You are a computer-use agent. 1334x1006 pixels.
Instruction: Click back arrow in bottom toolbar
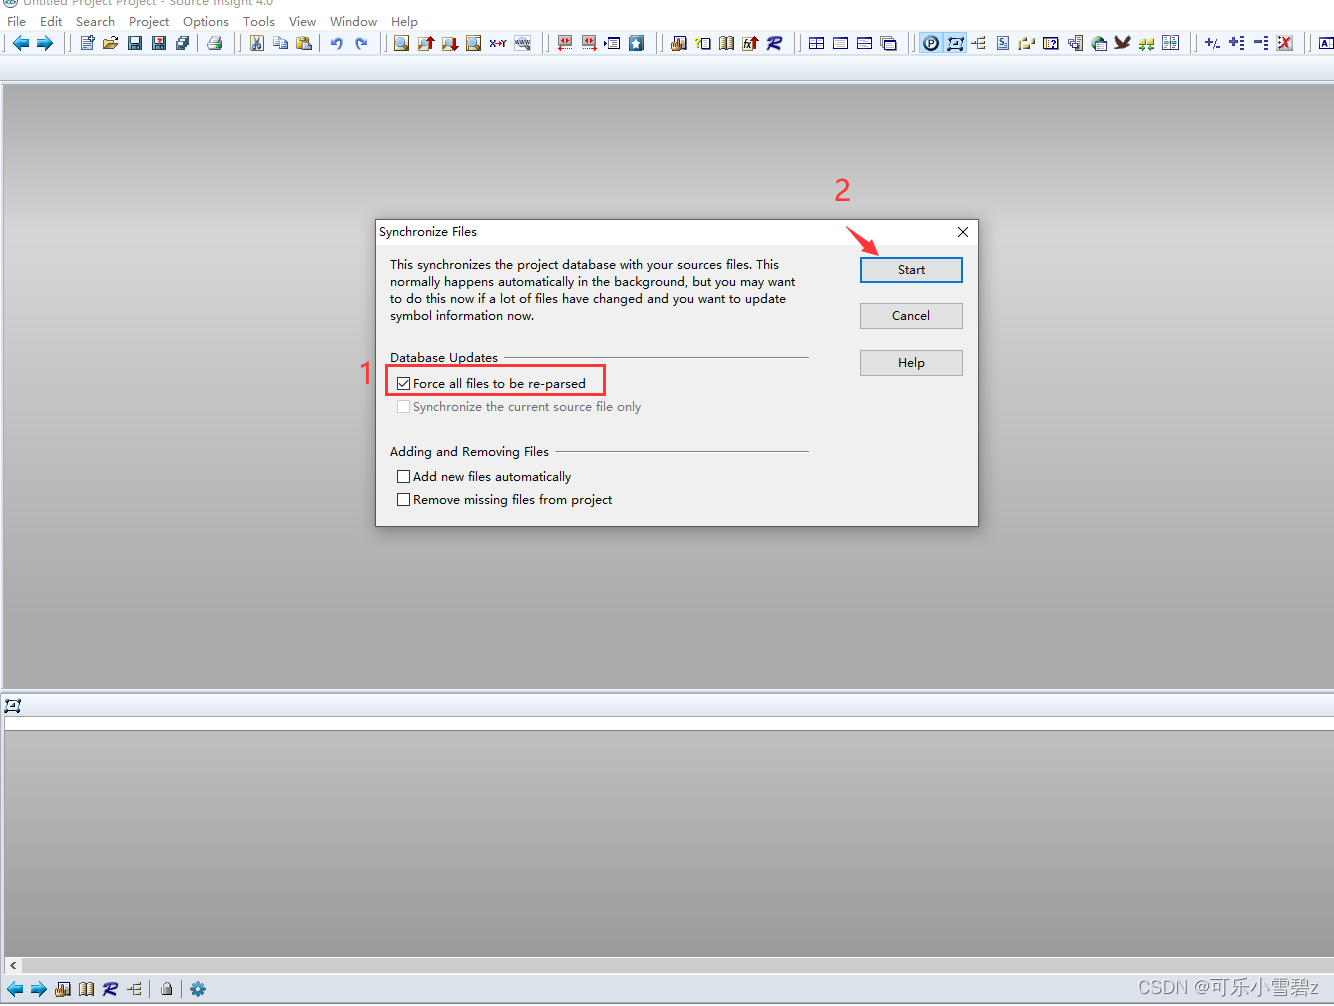15,989
